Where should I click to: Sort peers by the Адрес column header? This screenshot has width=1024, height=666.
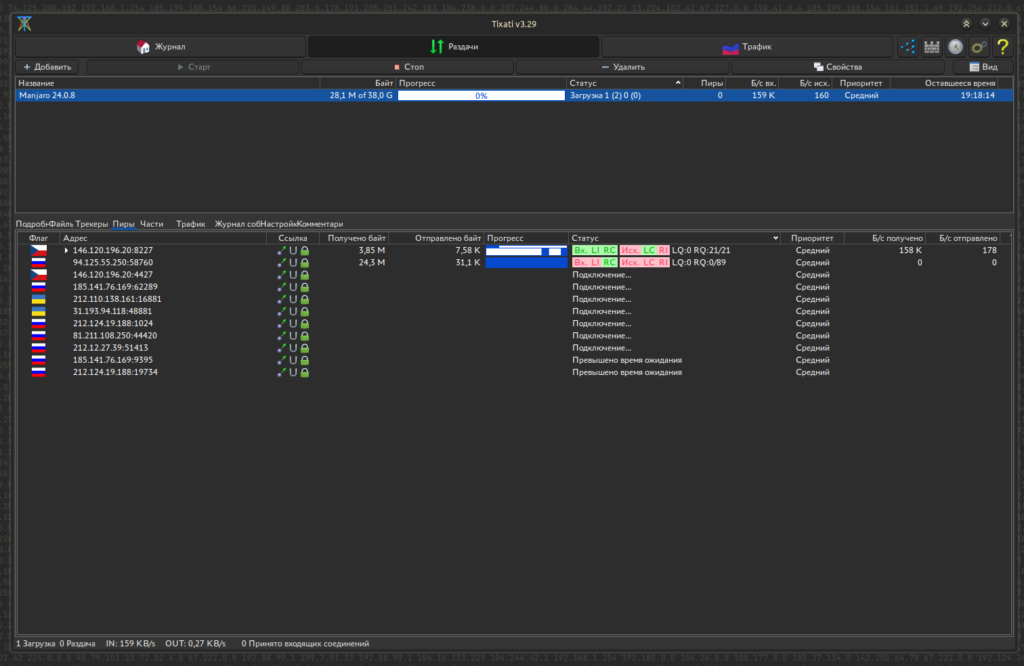(x=163, y=238)
